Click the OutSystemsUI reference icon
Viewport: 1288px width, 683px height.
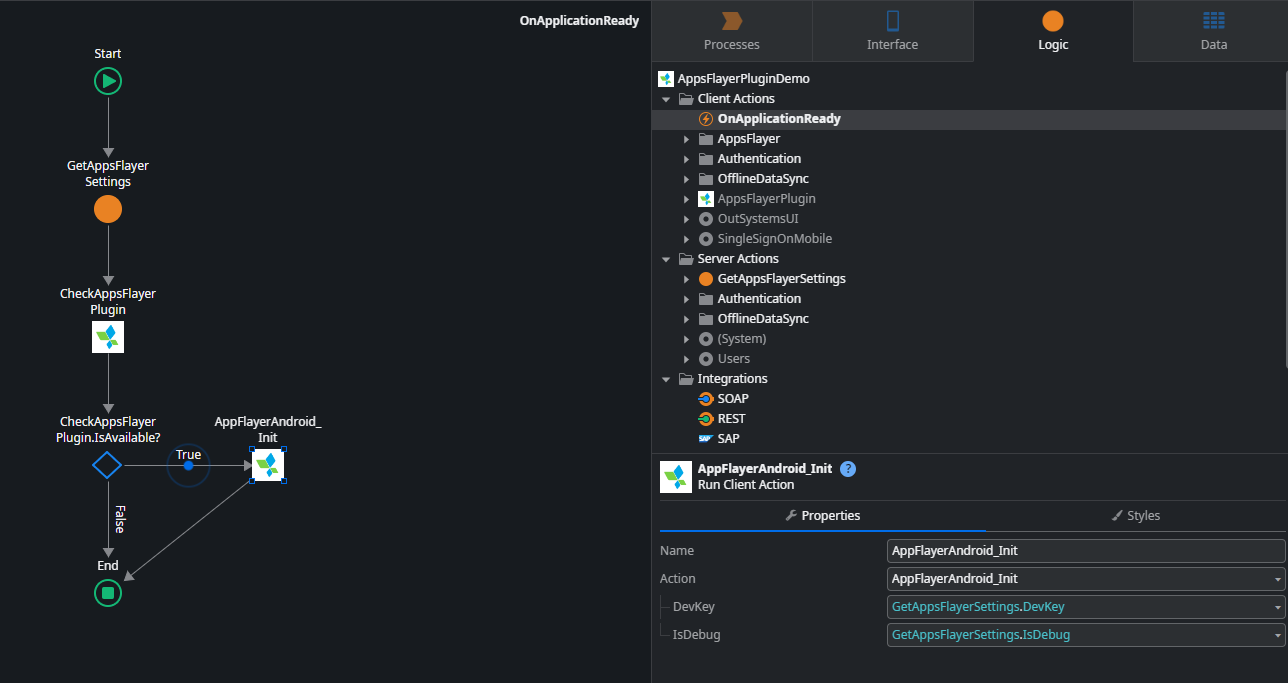pyautogui.click(x=706, y=219)
